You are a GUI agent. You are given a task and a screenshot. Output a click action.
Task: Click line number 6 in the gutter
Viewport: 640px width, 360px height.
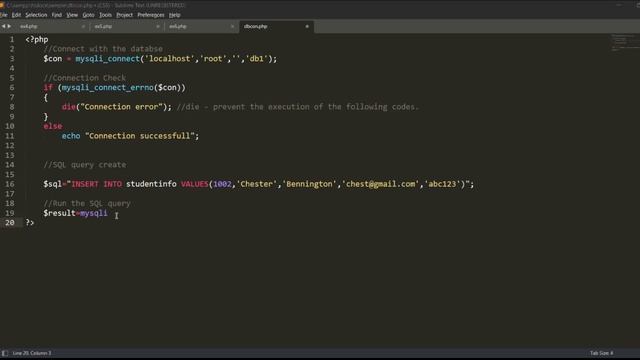coord(12,88)
